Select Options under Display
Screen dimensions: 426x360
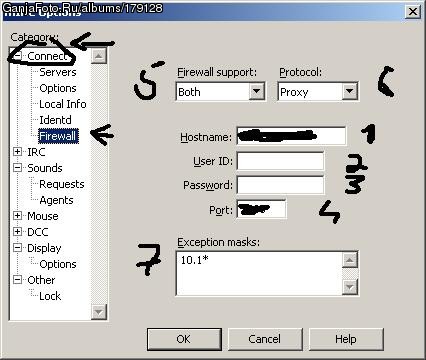tap(58, 264)
